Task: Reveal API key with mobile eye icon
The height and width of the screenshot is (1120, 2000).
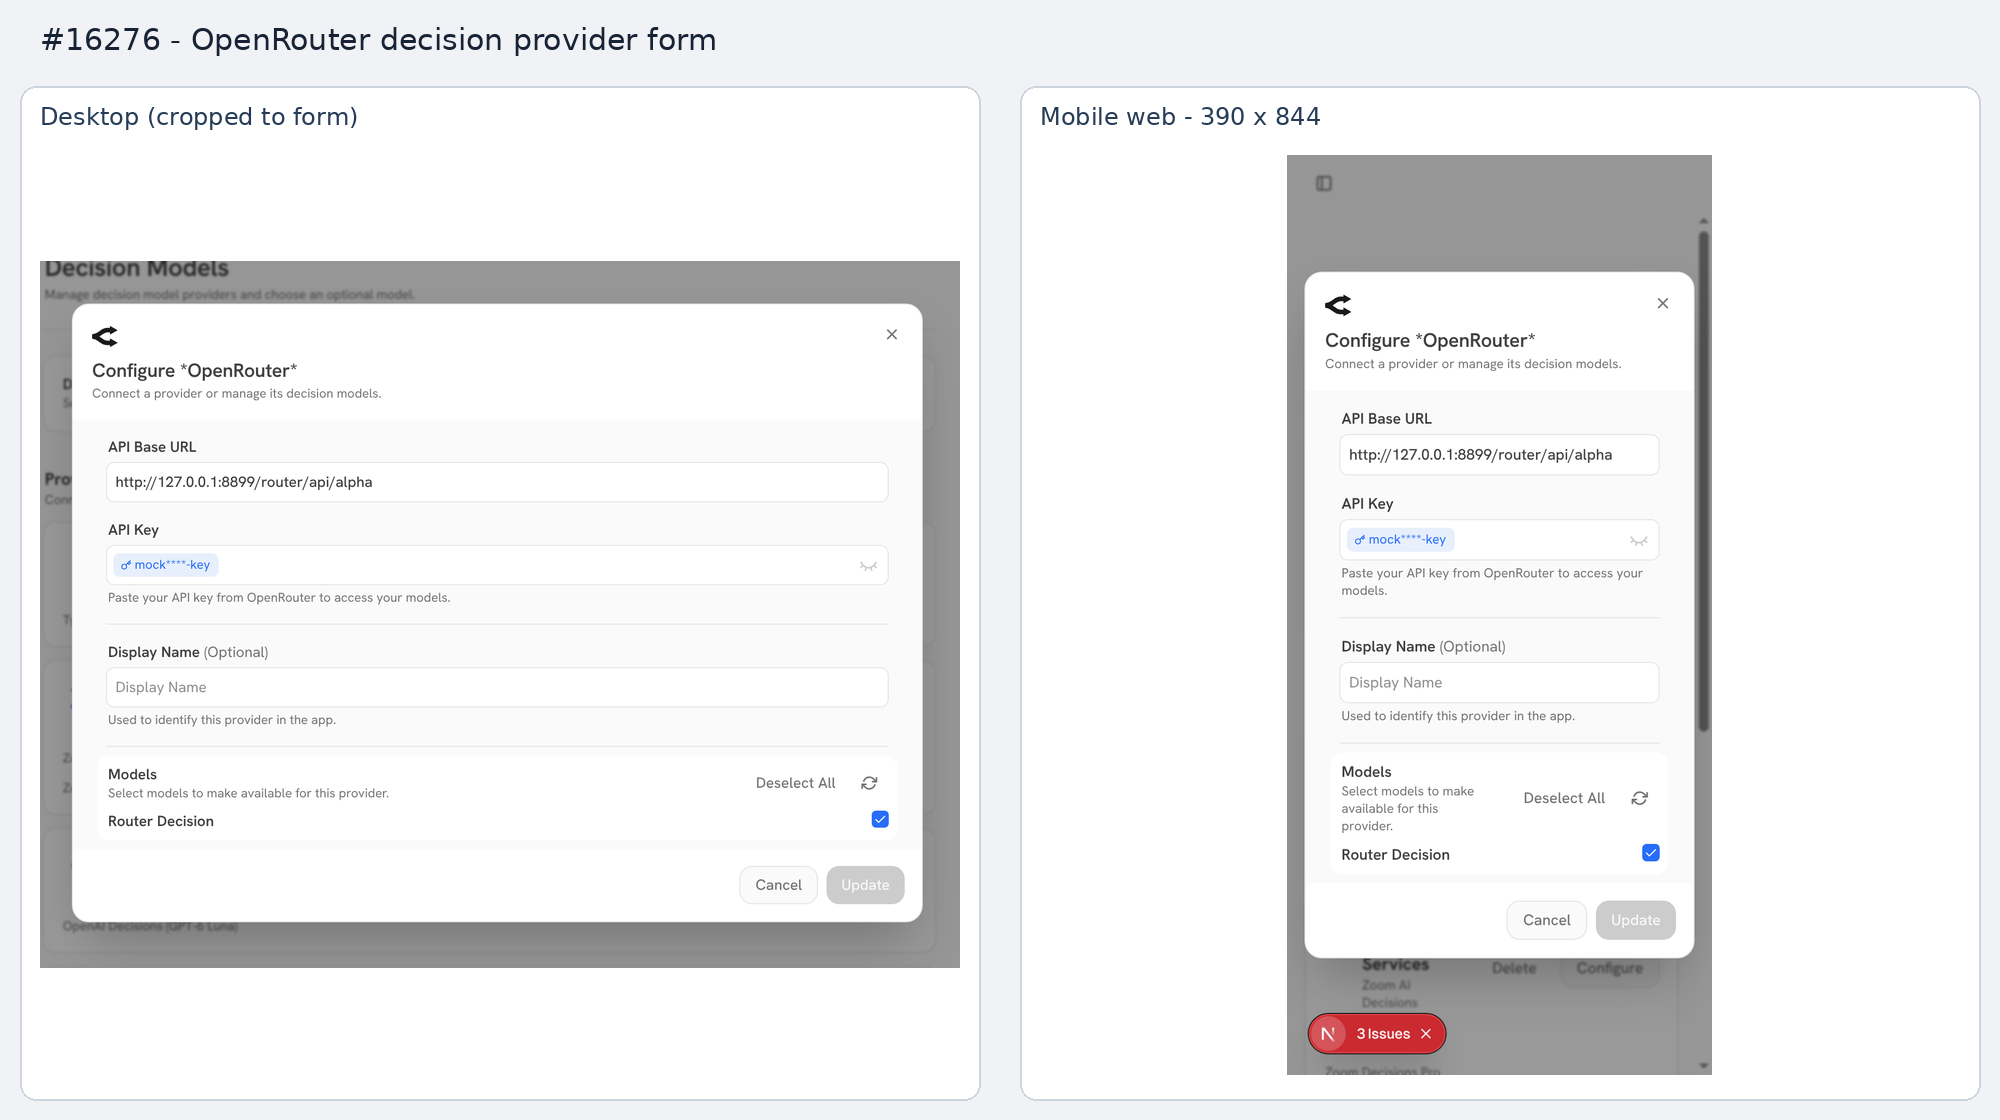Action: 1639,541
